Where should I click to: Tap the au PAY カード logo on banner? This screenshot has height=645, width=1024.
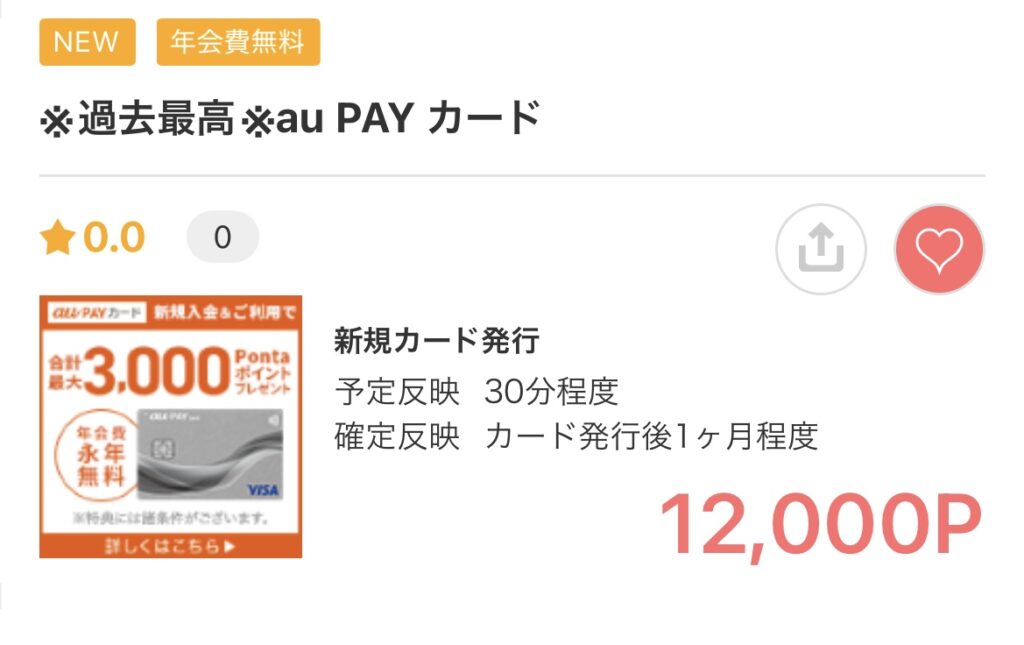(96, 313)
